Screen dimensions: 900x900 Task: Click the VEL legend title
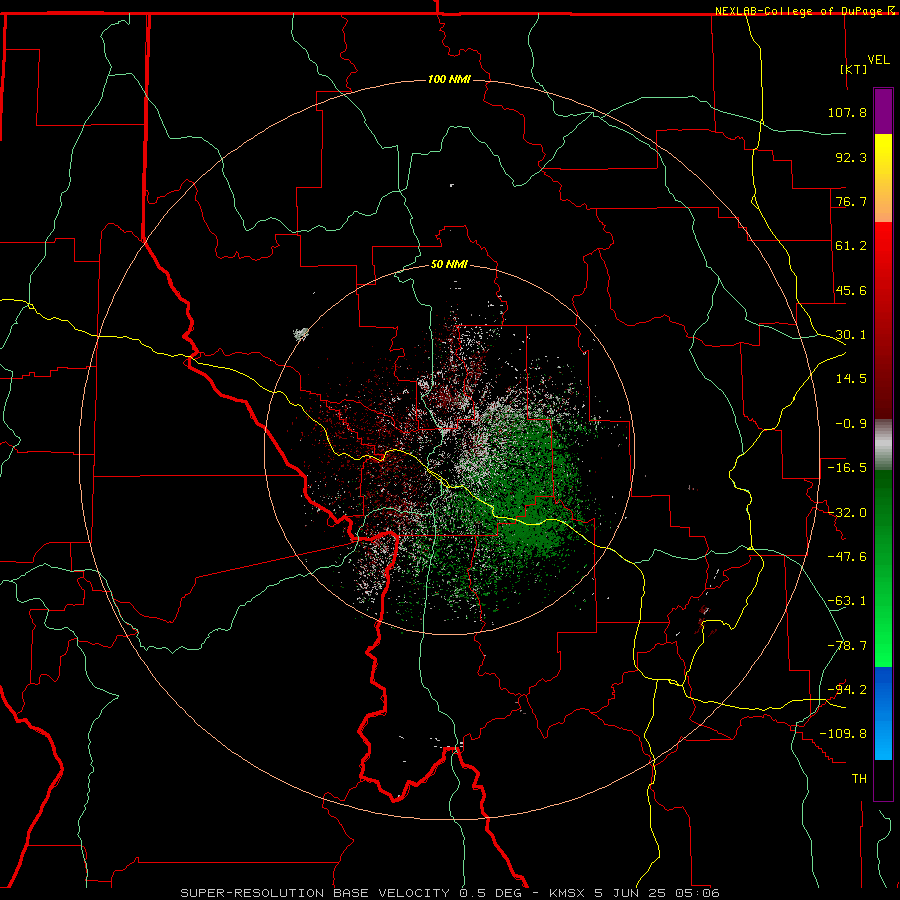click(x=878, y=60)
